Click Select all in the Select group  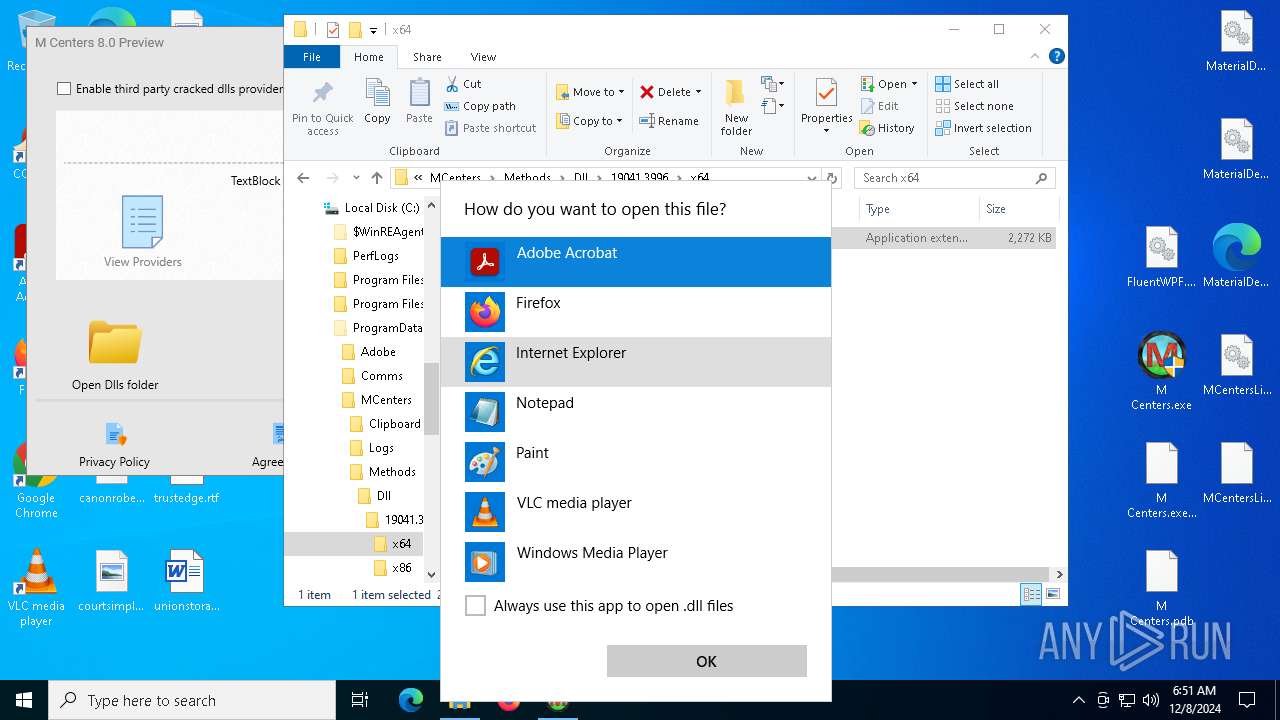click(967, 84)
